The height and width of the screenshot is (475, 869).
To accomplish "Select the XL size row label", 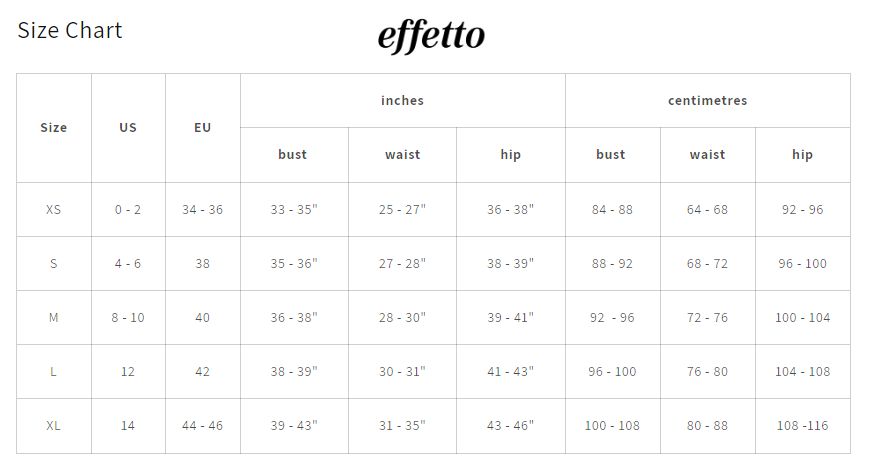I will pyautogui.click(x=54, y=426).
